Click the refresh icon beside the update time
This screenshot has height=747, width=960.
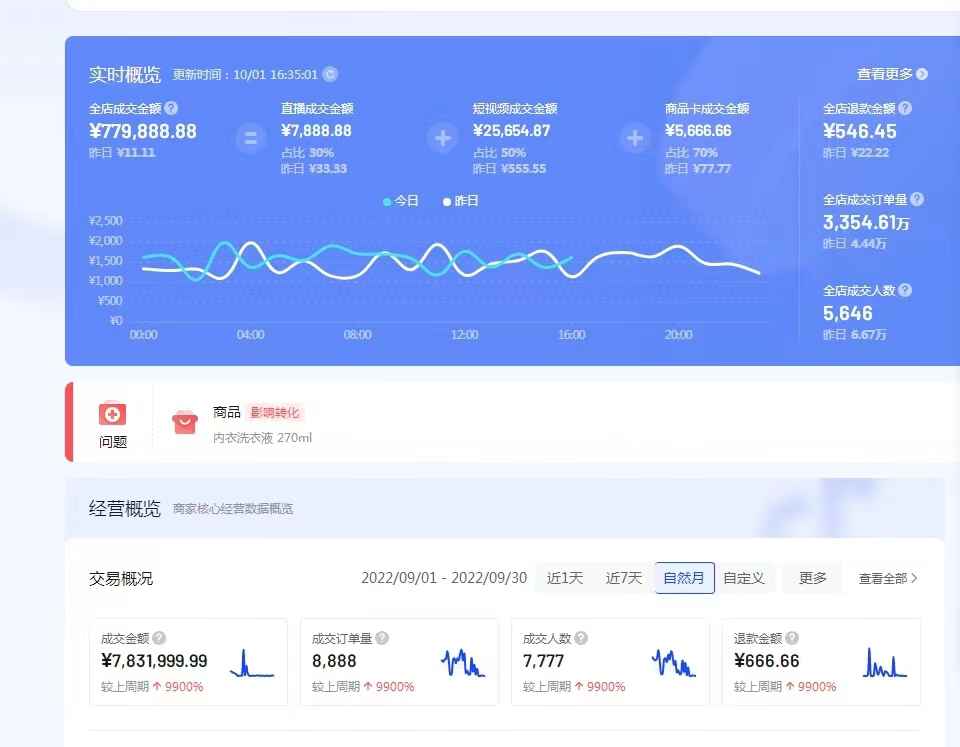coord(330,74)
